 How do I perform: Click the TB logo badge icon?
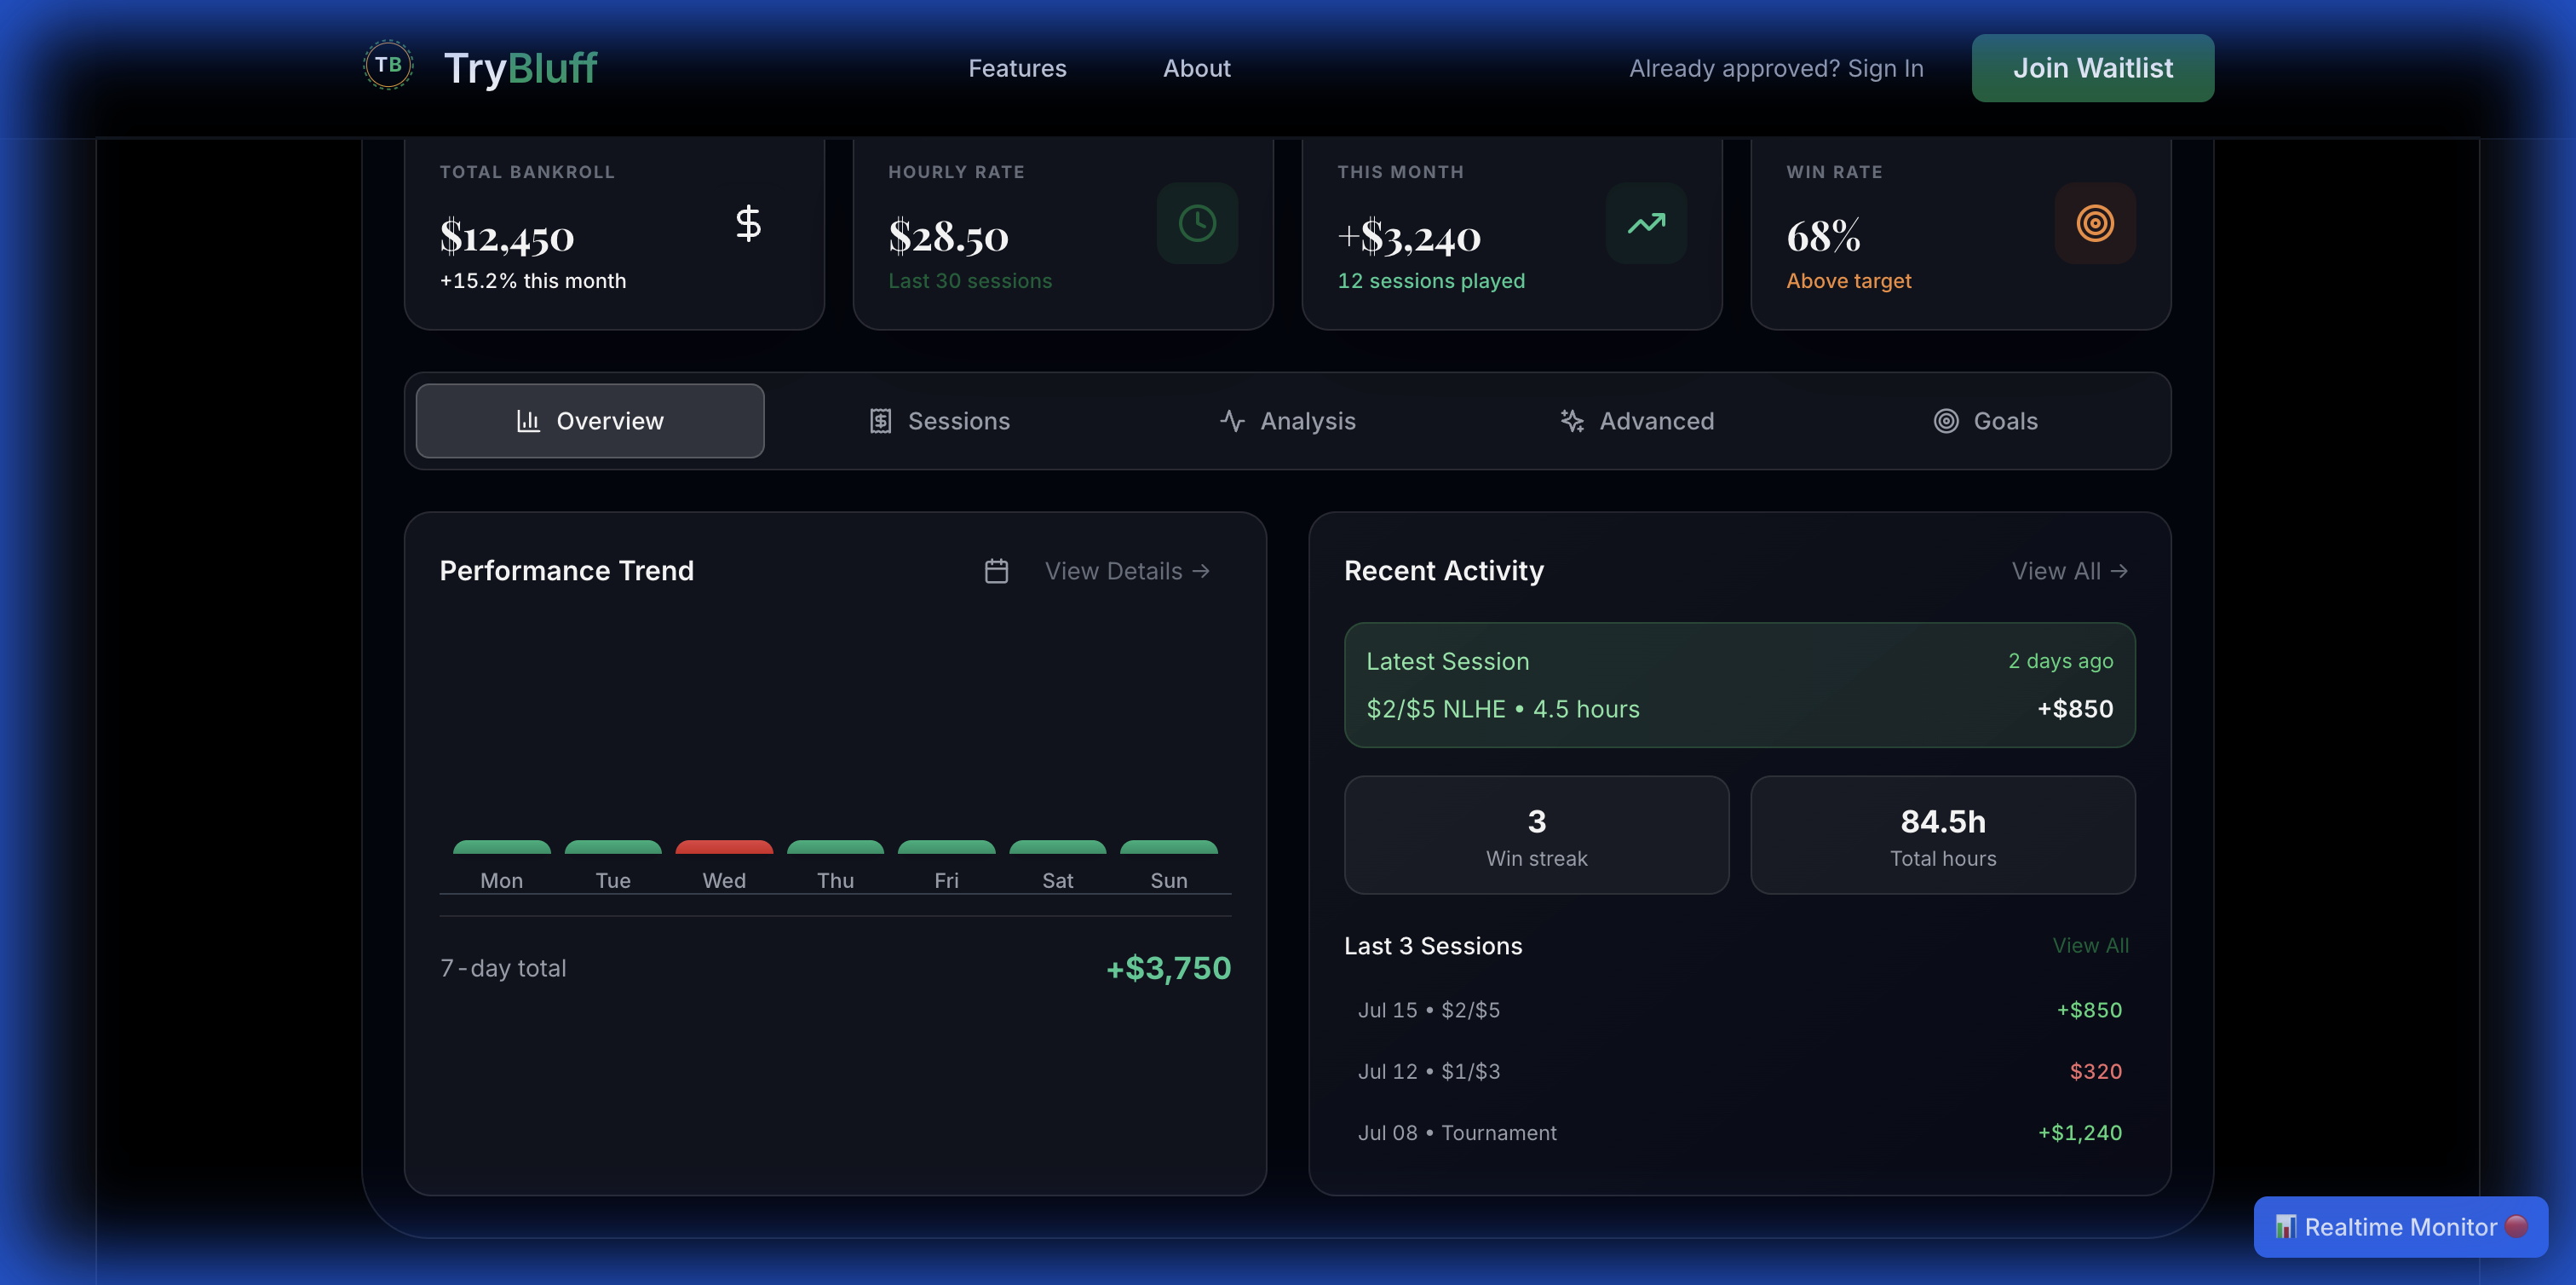(388, 66)
